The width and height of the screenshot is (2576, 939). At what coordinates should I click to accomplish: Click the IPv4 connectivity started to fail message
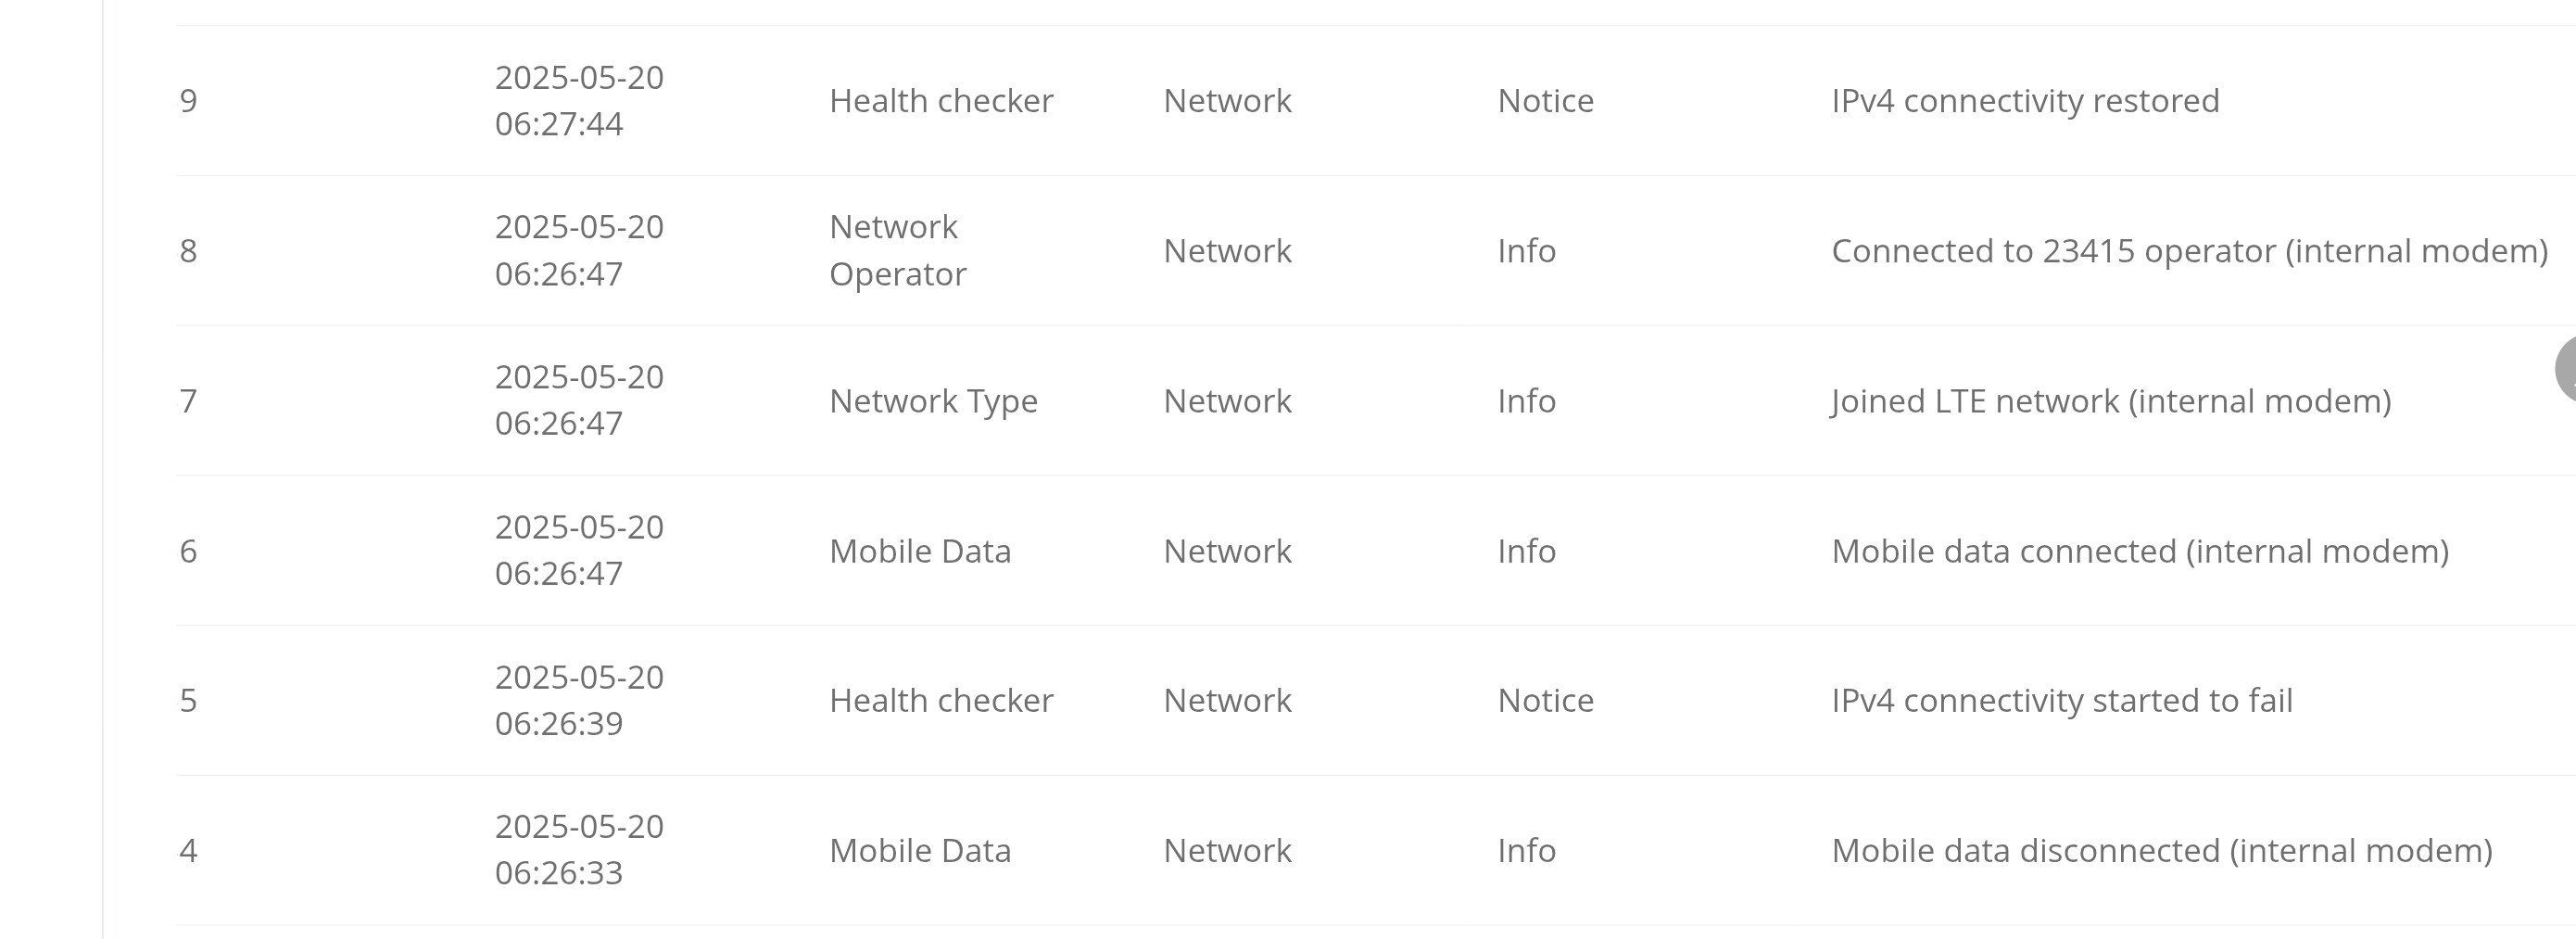2062,700
